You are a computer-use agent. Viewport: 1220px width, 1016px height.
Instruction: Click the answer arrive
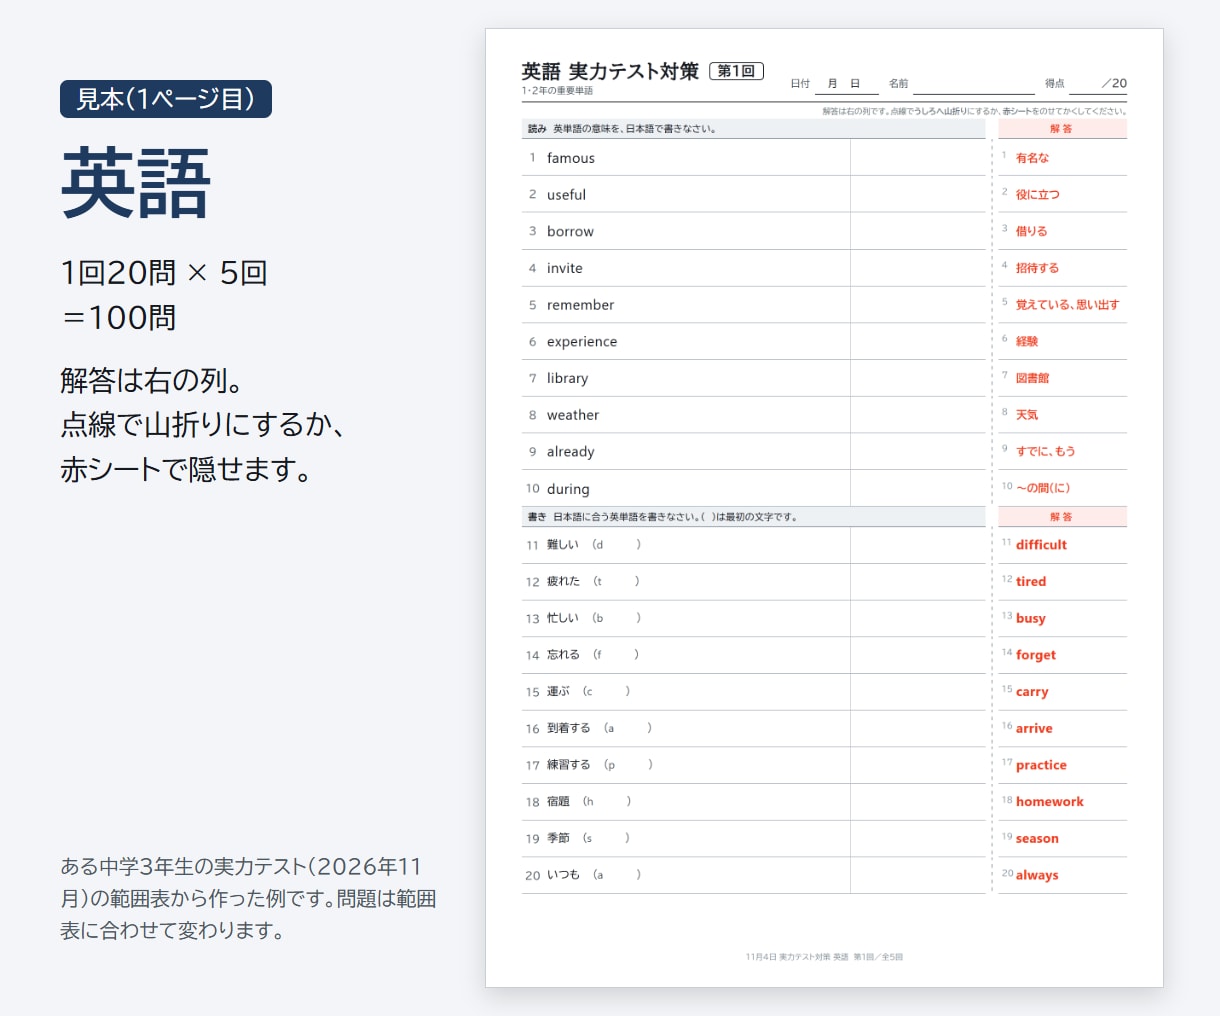click(1034, 728)
